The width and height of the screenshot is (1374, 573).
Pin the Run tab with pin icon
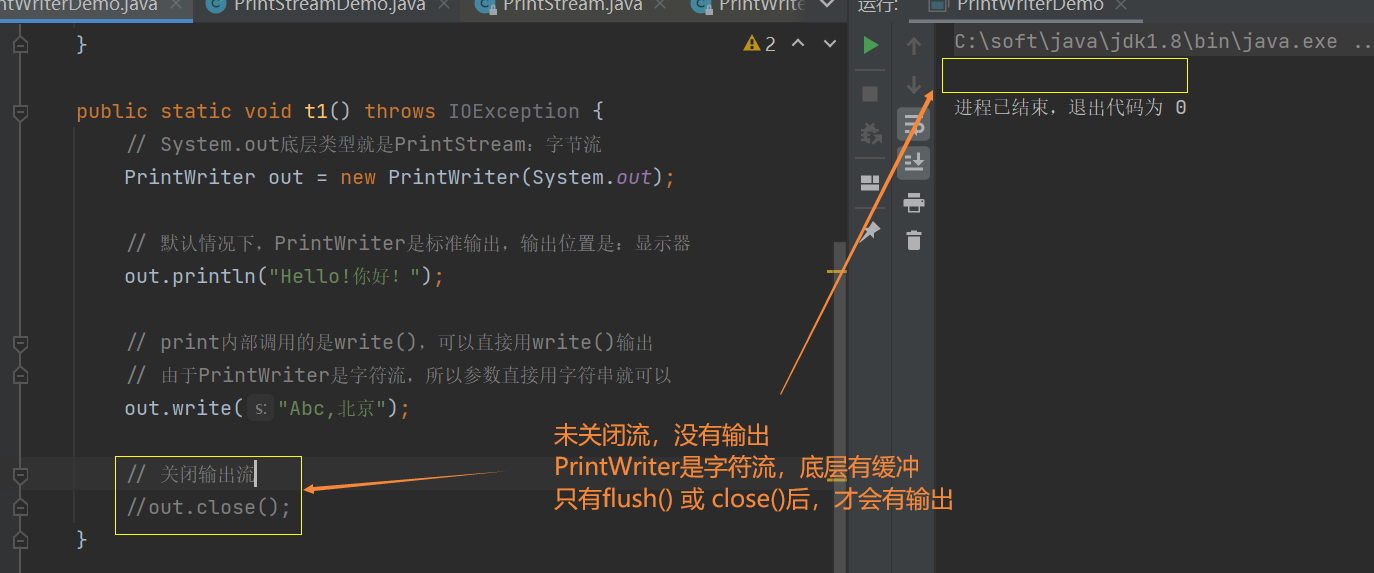click(x=870, y=231)
